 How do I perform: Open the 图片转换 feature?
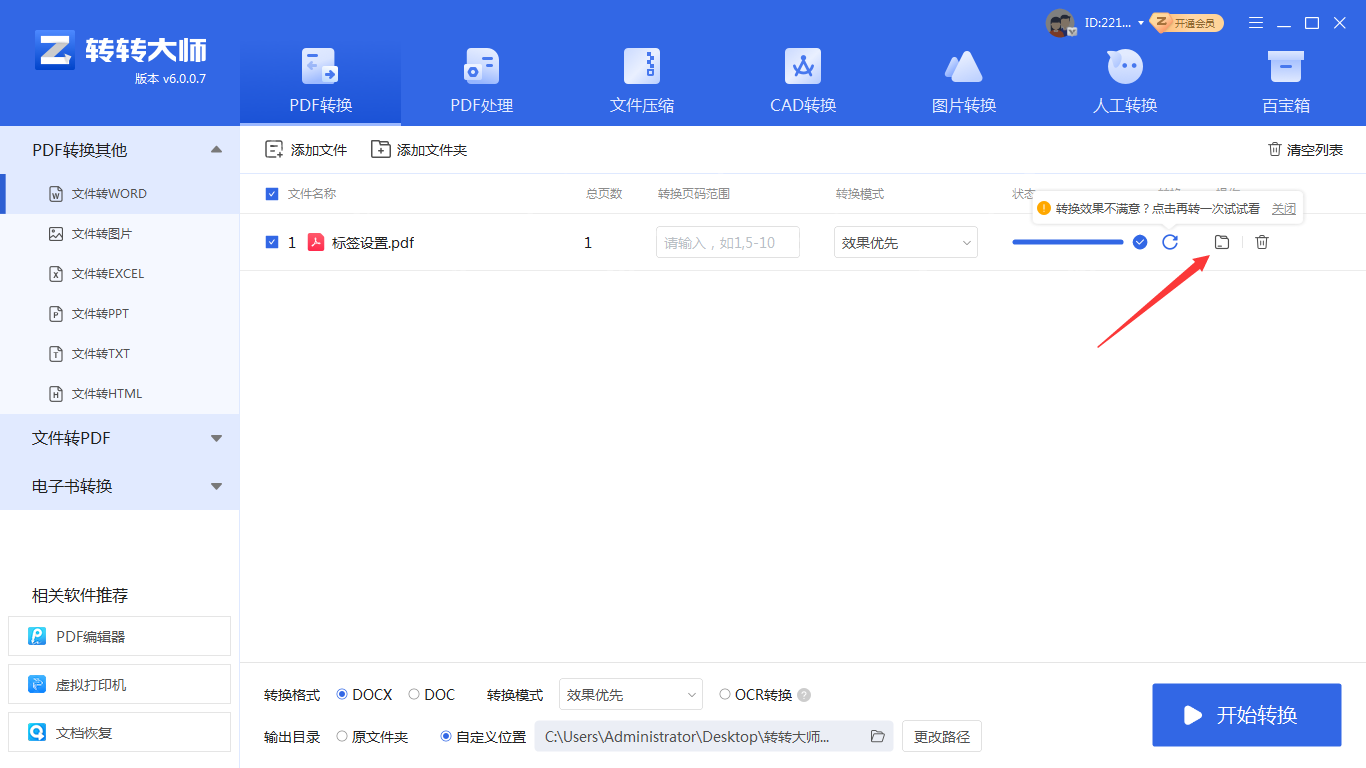pyautogui.click(x=963, y=80)
